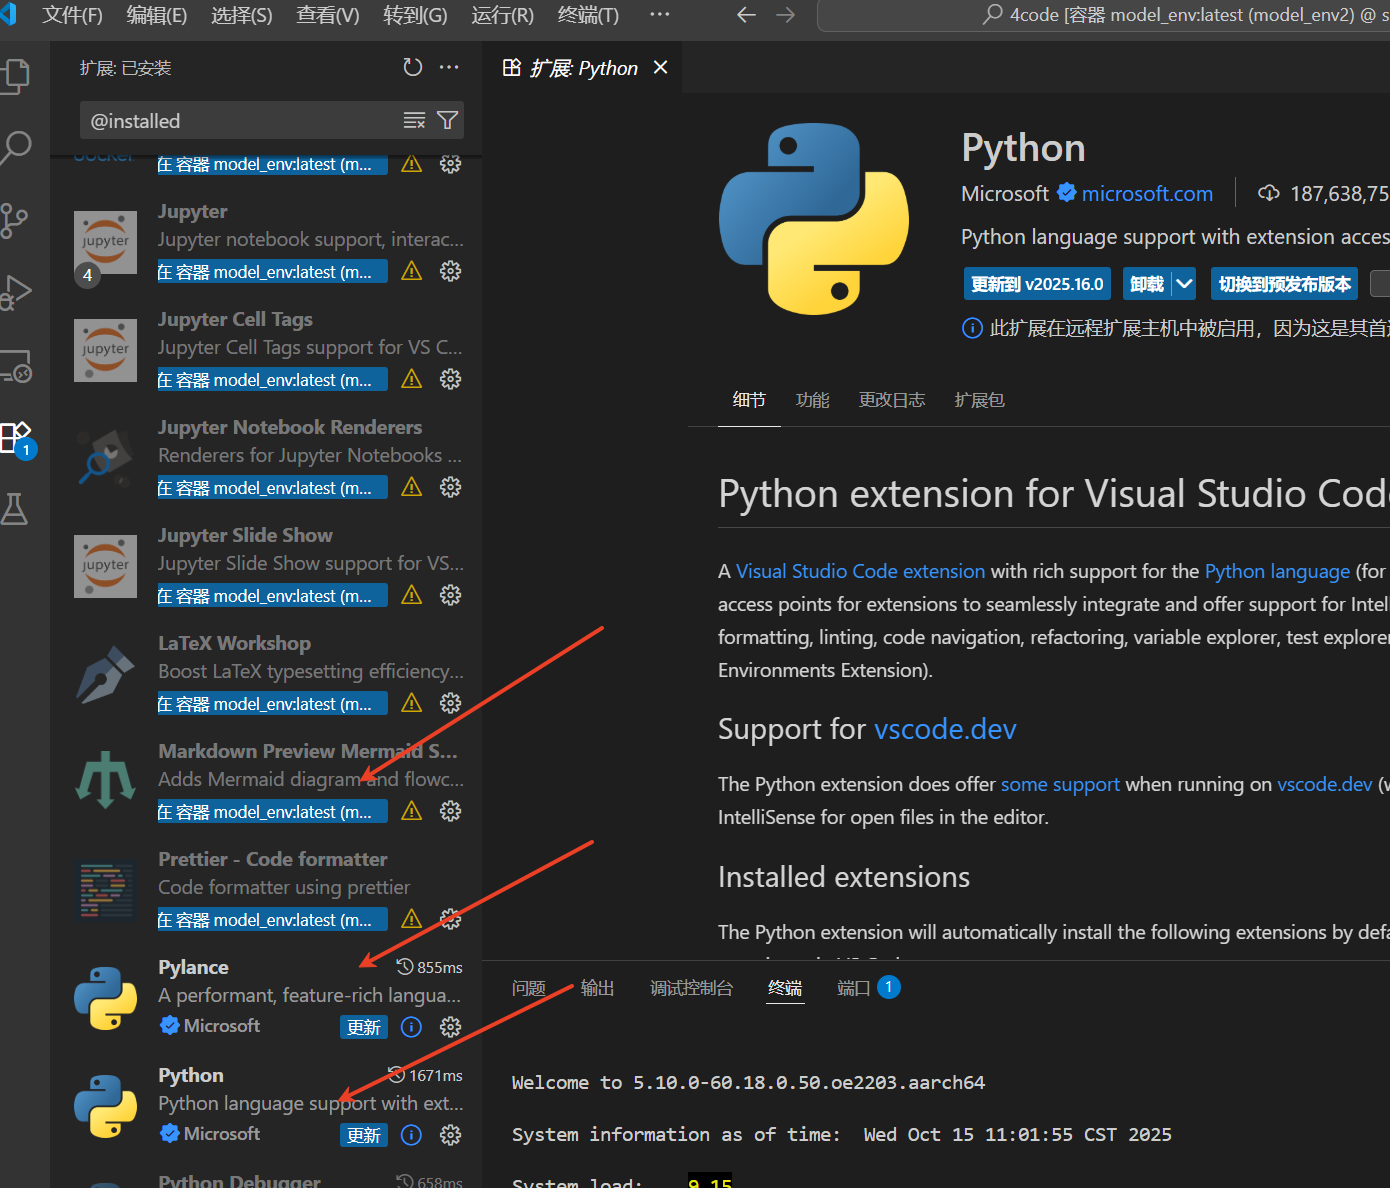Open the 选择(S) menu

click(242, 15)
